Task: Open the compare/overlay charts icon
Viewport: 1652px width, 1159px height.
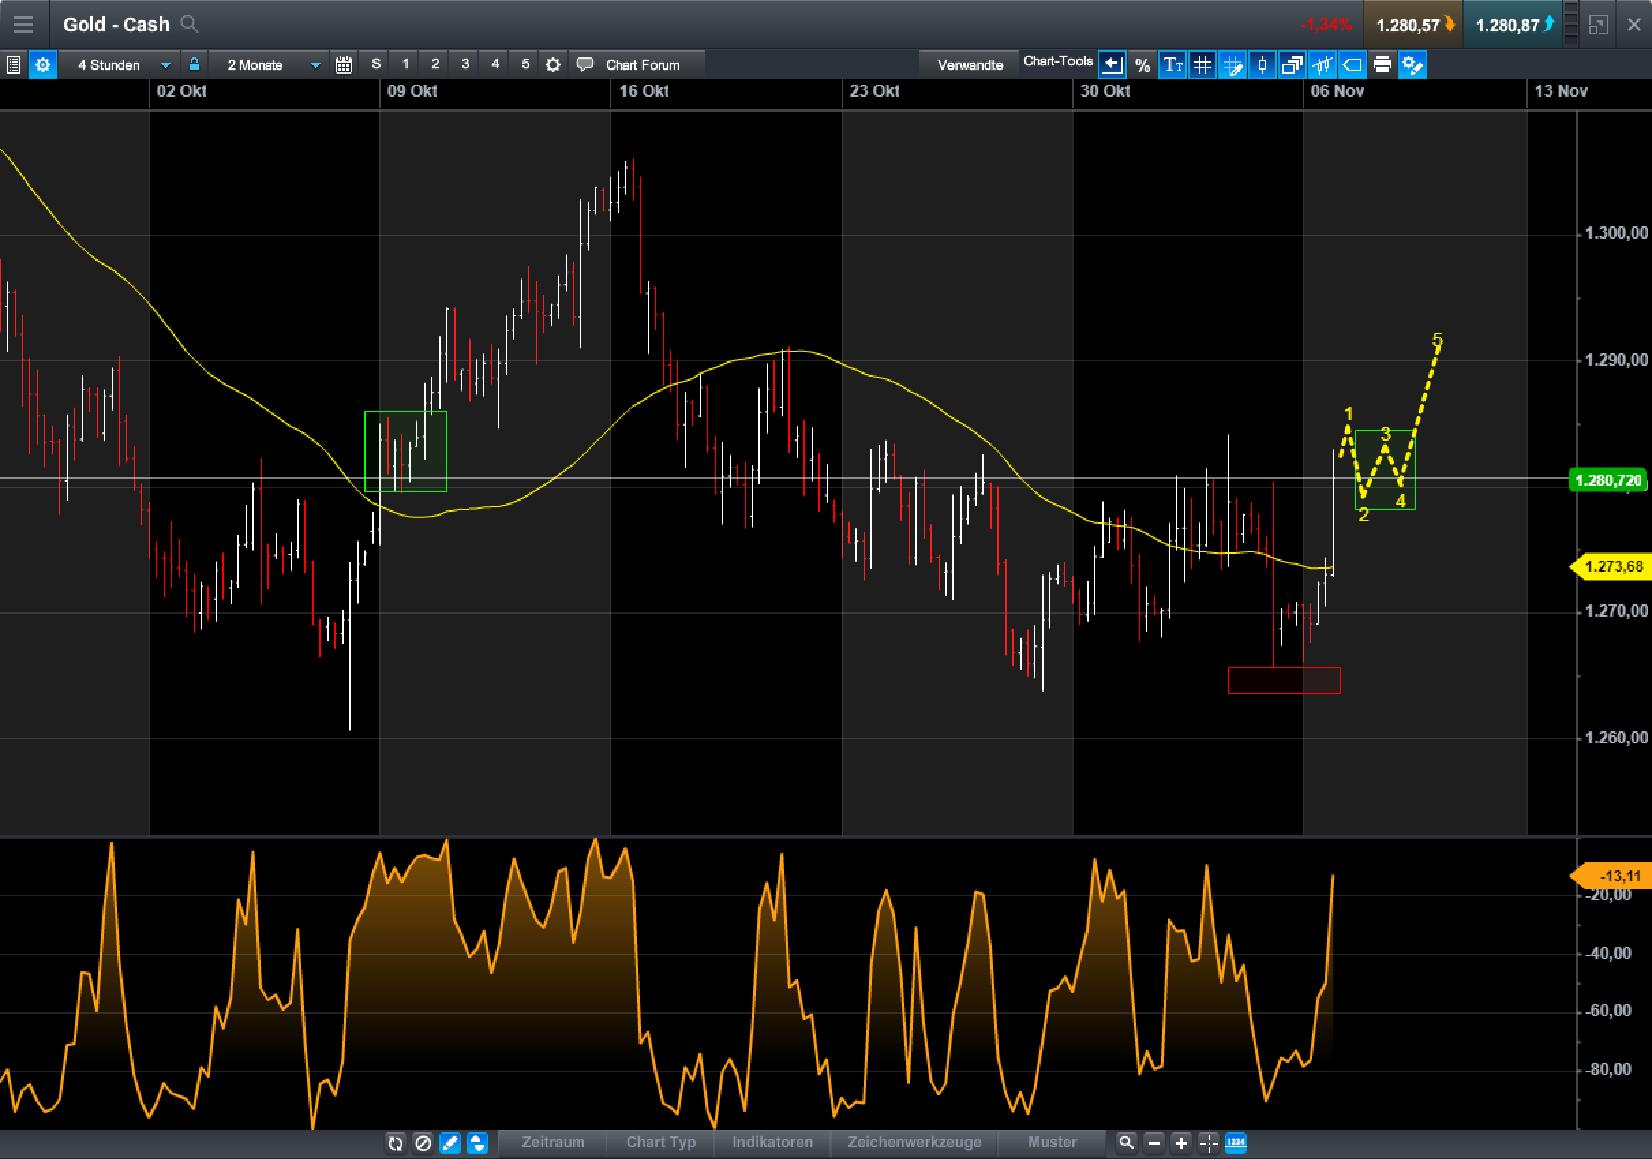Action: click(1291, 64)
